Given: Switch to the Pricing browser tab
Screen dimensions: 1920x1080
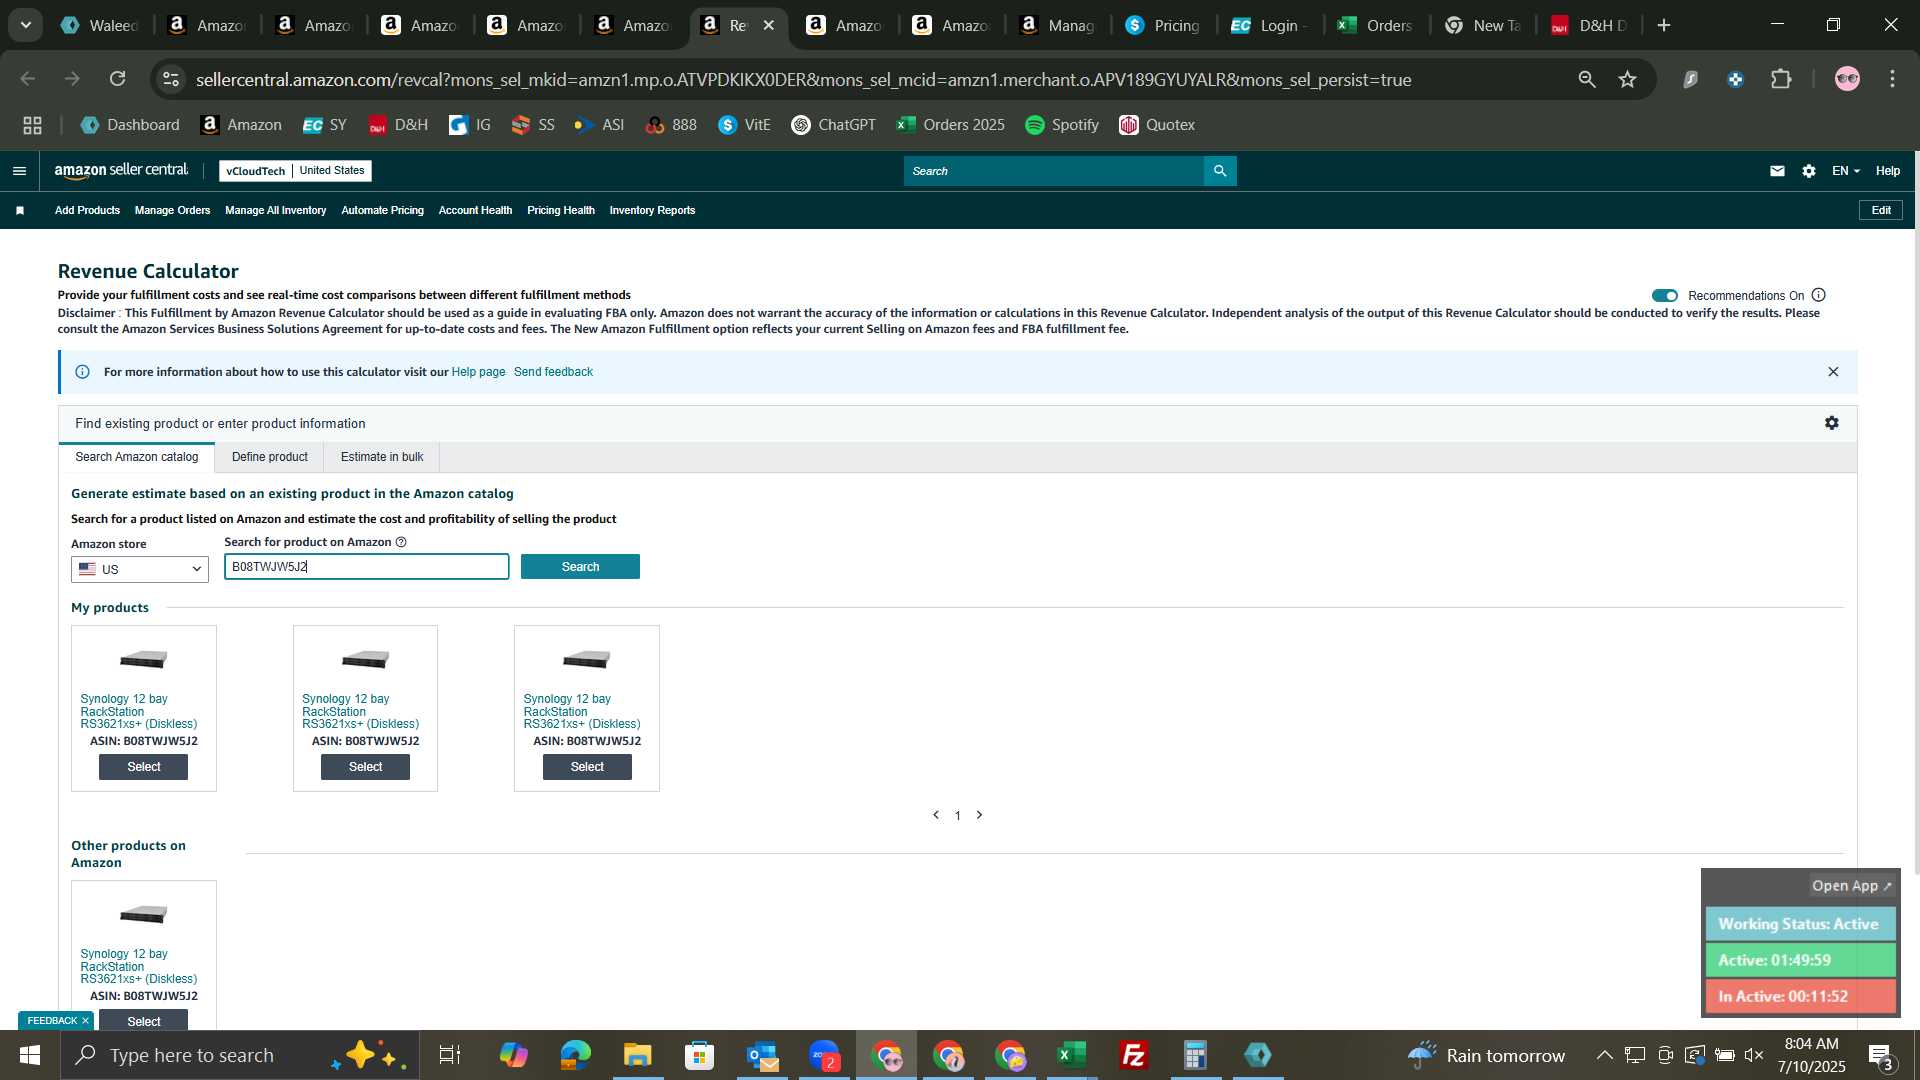Looking at the screenshot, I should coord(1163,25).
